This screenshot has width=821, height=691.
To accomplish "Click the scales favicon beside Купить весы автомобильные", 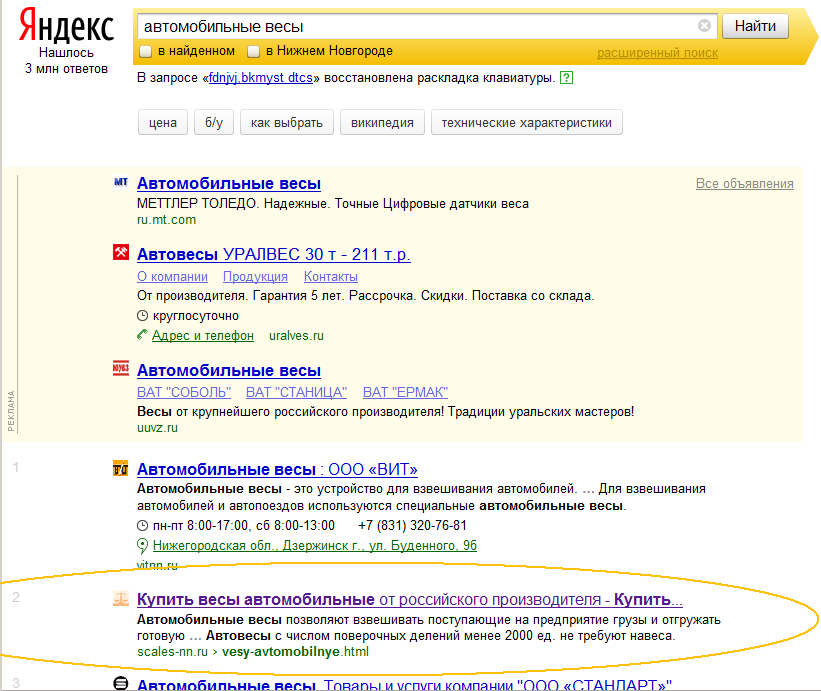I will coord(121,598).
